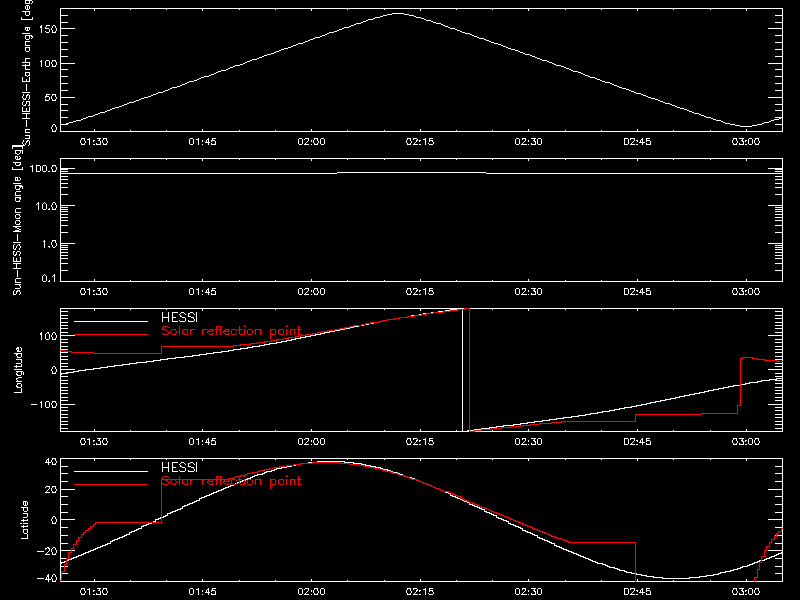800x600 pixels.
Task: Click the -40 tick on Latitude axis
Action: 46,579
